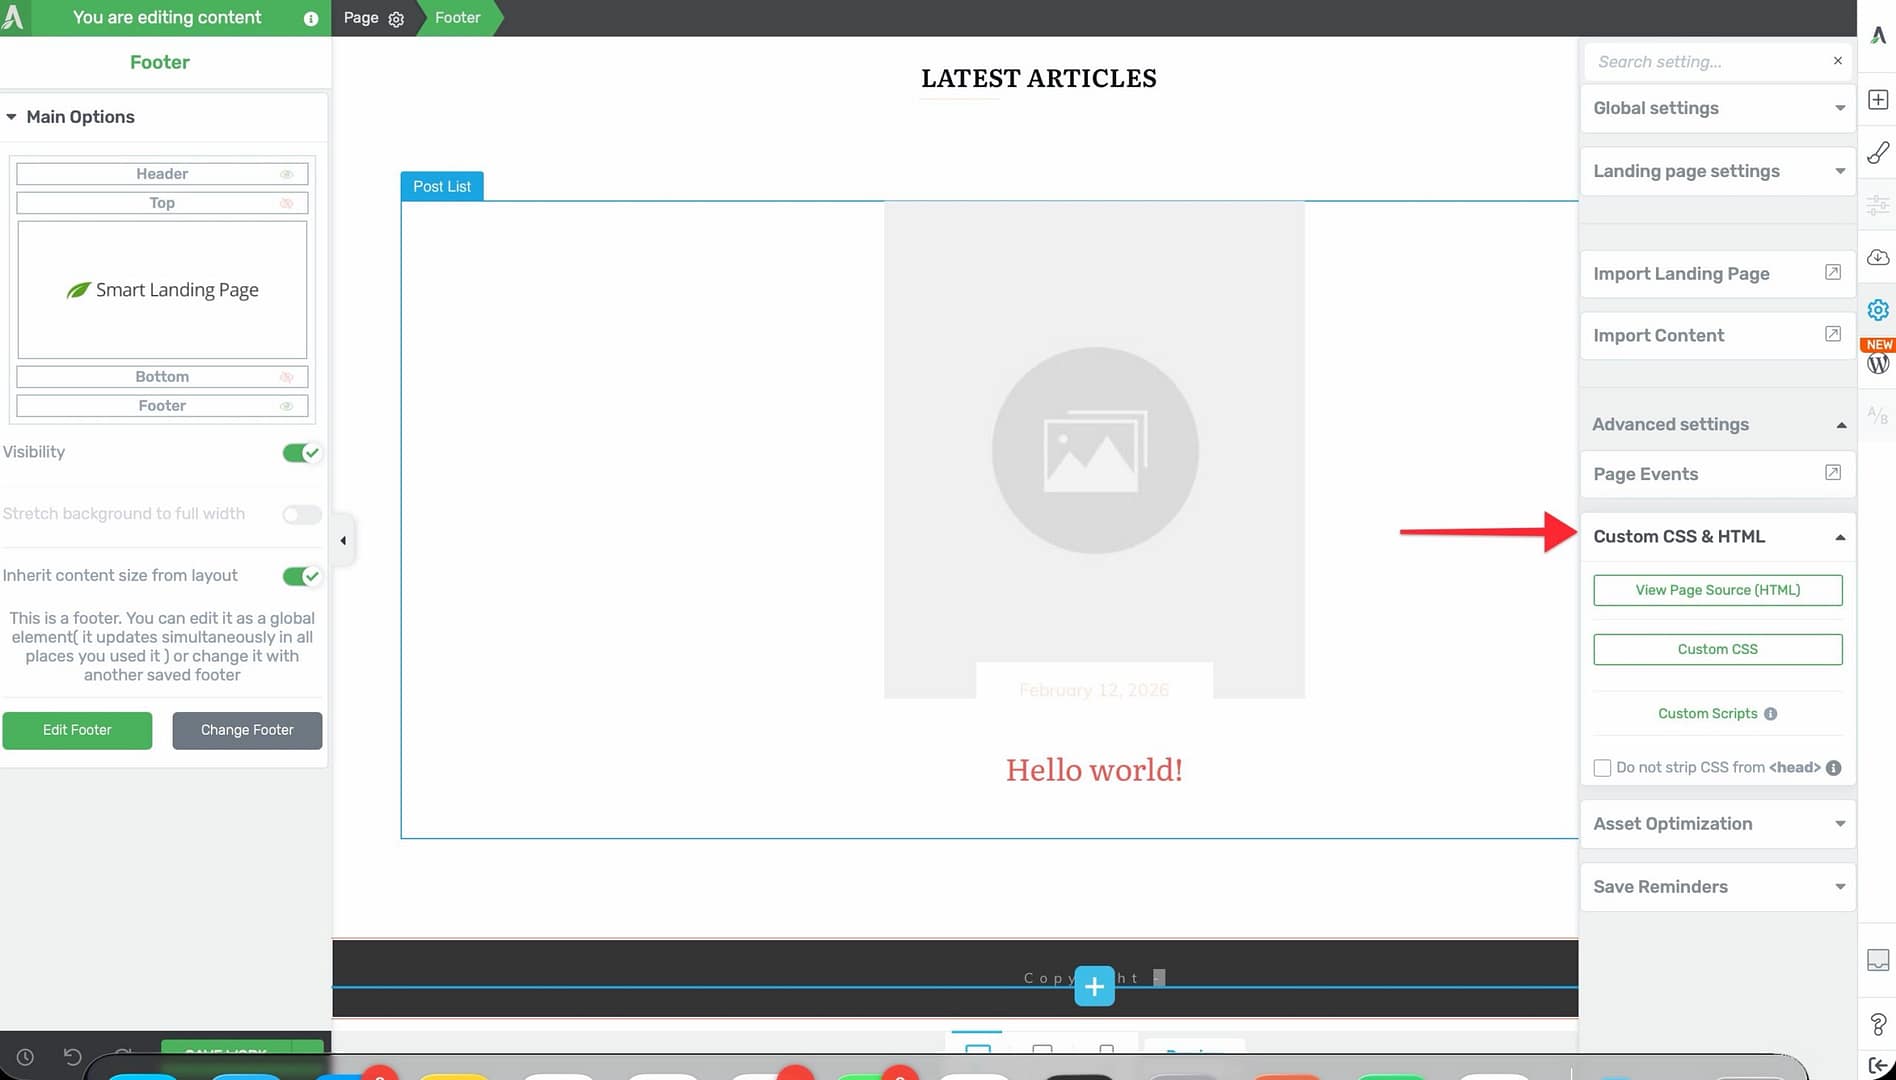Expand the Asset Optimization section
1896x1080 pixels.
pyautogui.click(x=1717, y=824)
